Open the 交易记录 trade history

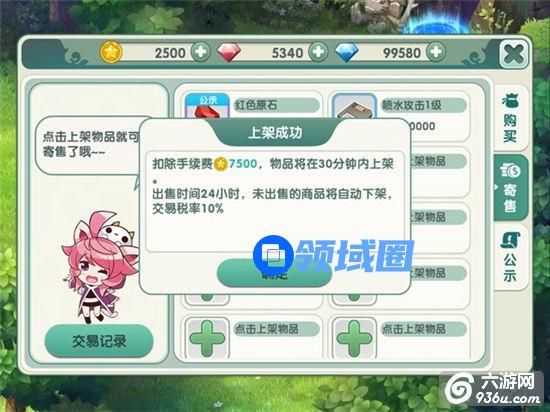[x=99, y=341]
